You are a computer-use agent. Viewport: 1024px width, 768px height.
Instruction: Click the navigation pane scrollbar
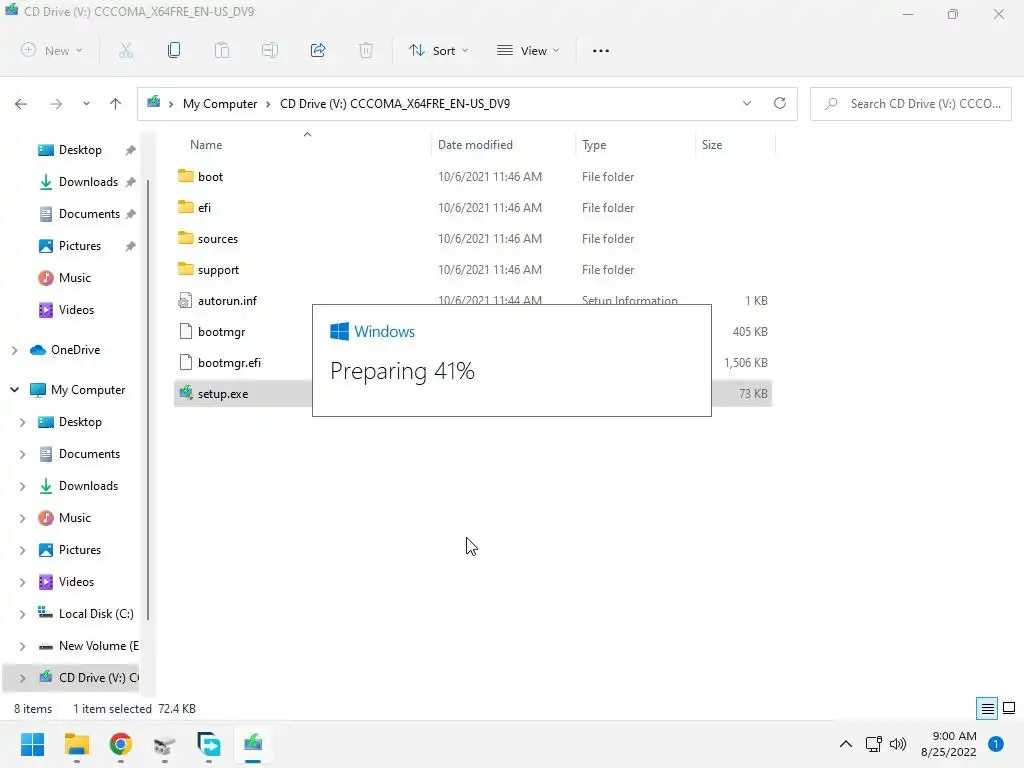tap(148, 398)
